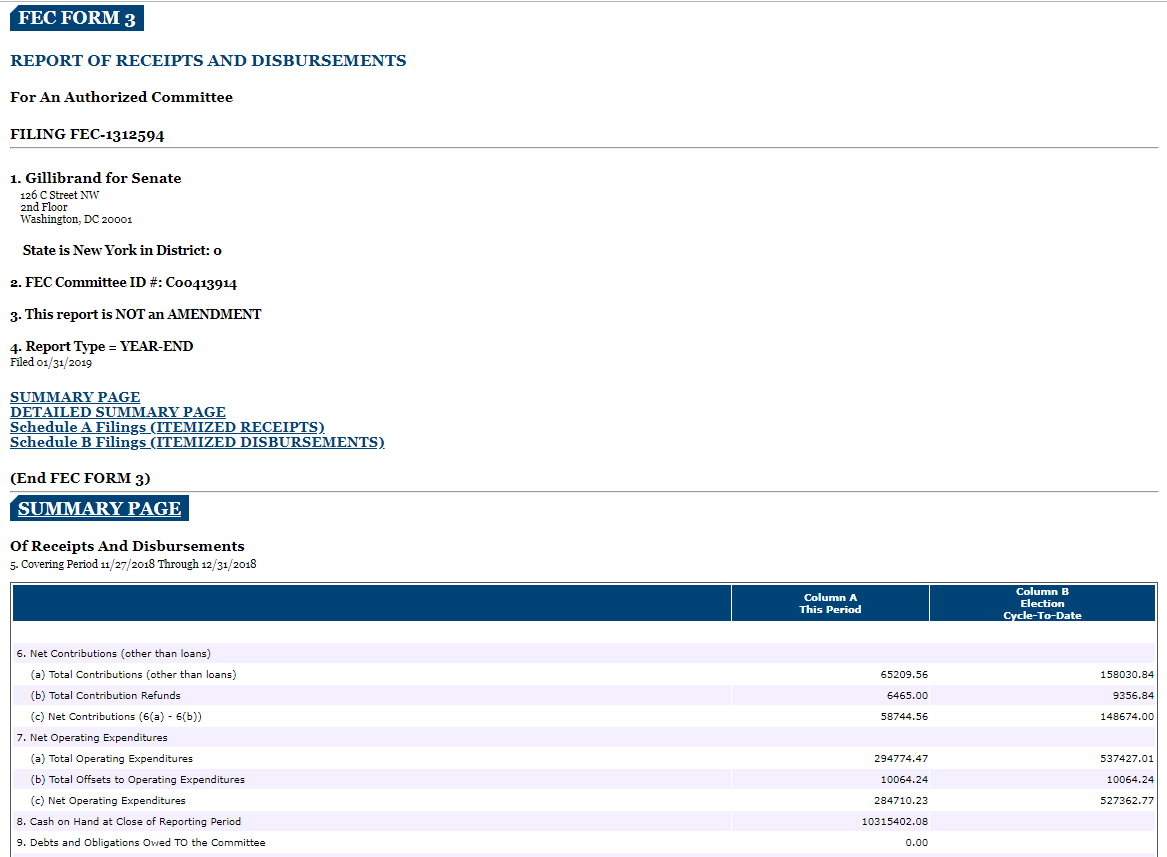Click Report Type = YEAR-END line

point(102,346)
